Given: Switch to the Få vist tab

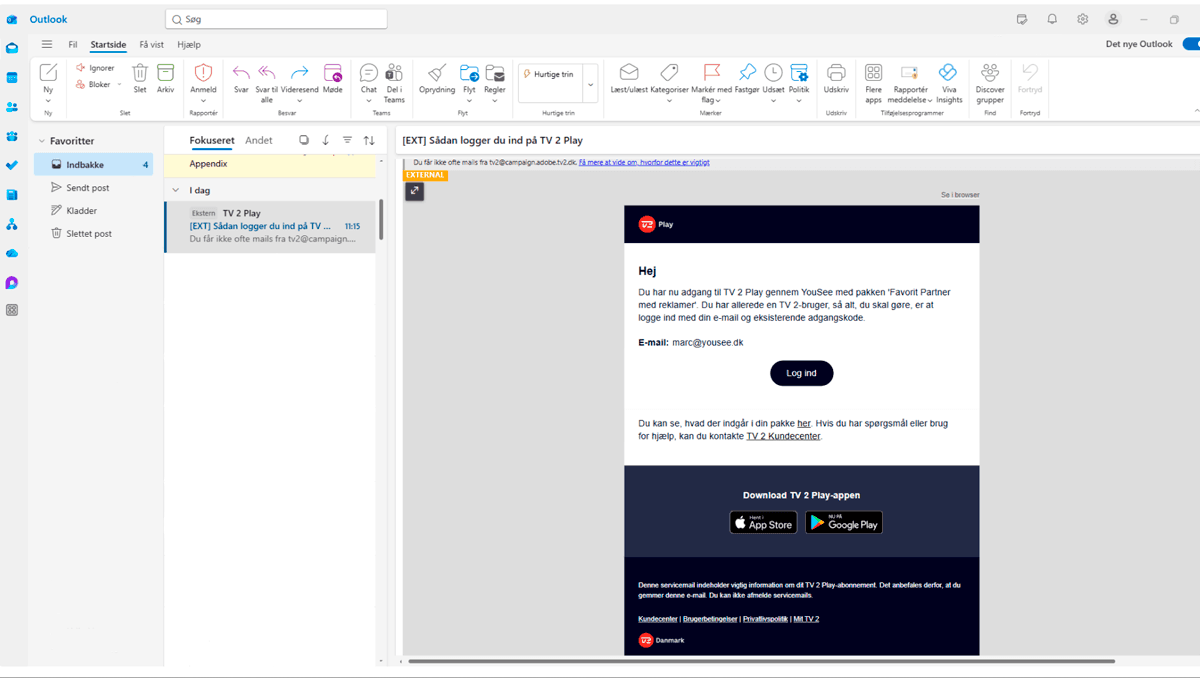Looking at the screenshot, I should pyautogui.click(x=152, y=44).
